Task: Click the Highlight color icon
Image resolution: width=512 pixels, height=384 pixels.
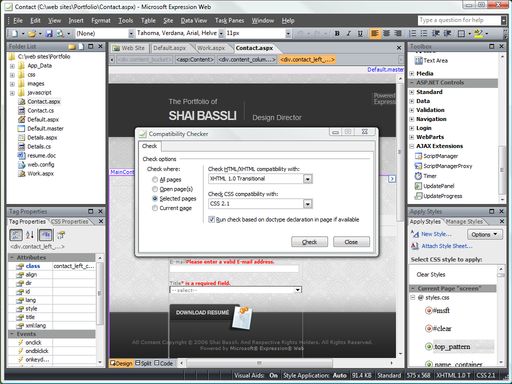Action: tap(479, 33)
